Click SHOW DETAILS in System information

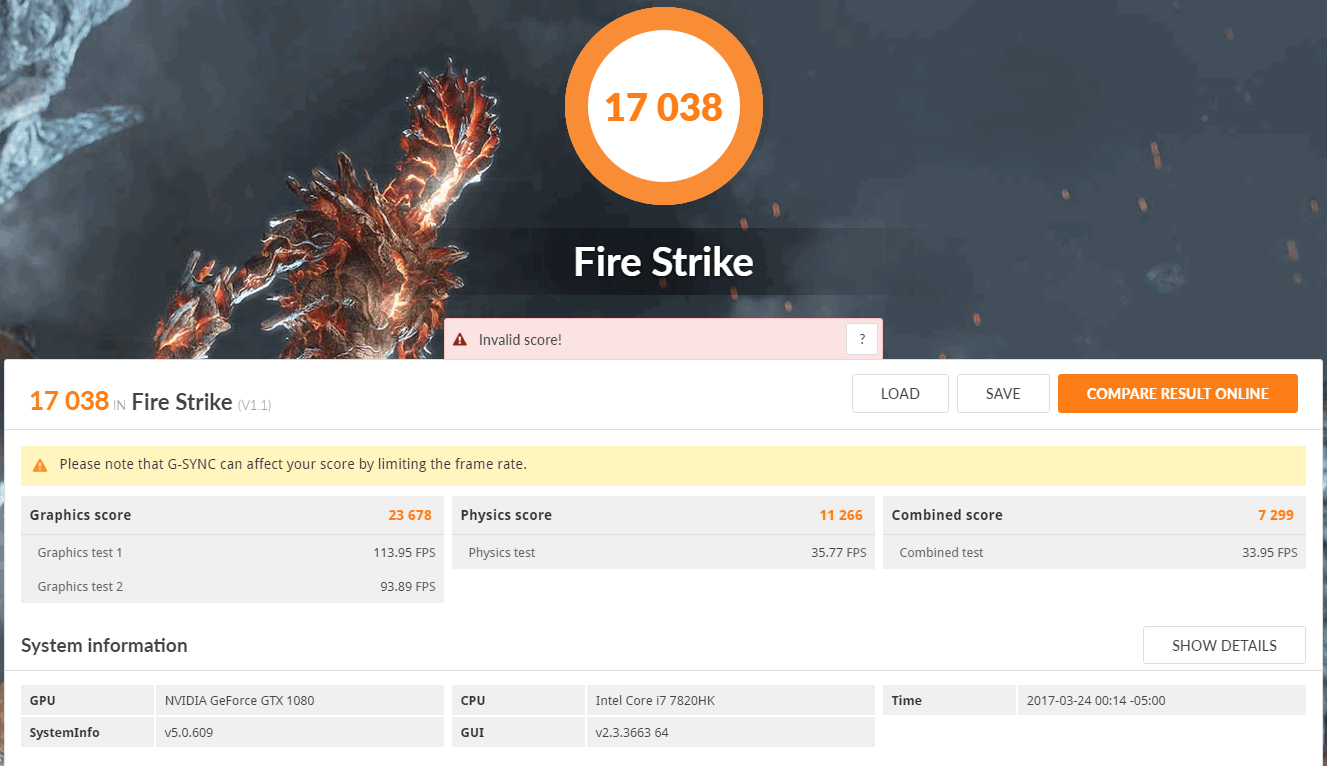pos(1224,645)
